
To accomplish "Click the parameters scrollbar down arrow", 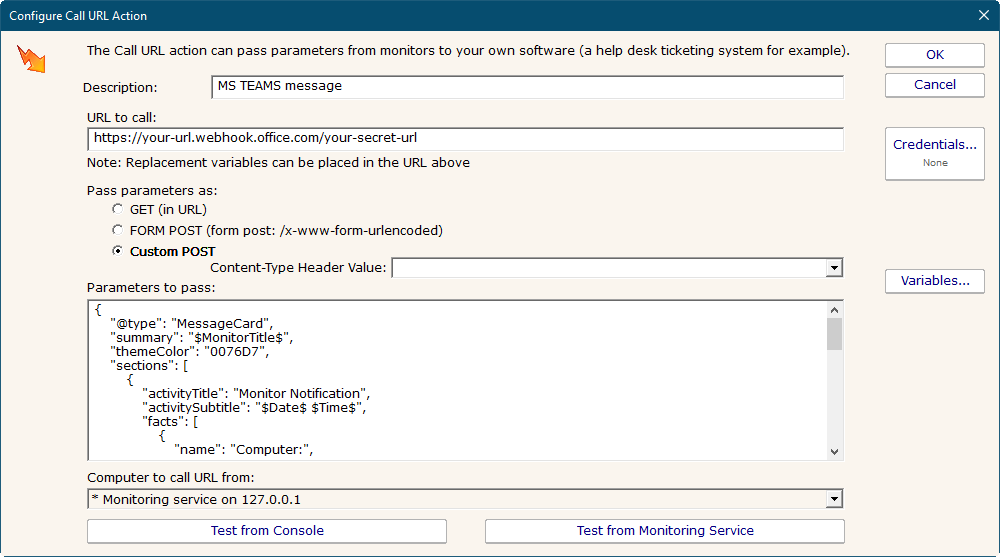I will coord(834,451).
